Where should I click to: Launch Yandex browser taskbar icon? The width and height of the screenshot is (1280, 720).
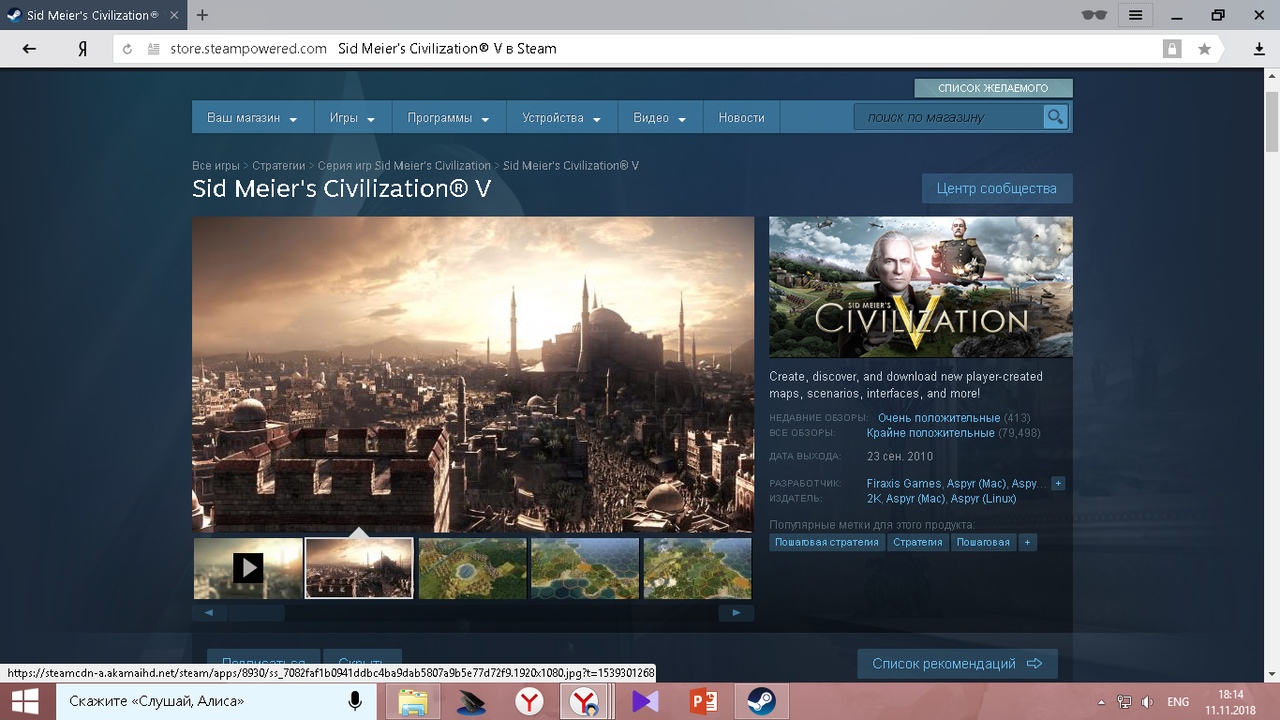(529, 701)
